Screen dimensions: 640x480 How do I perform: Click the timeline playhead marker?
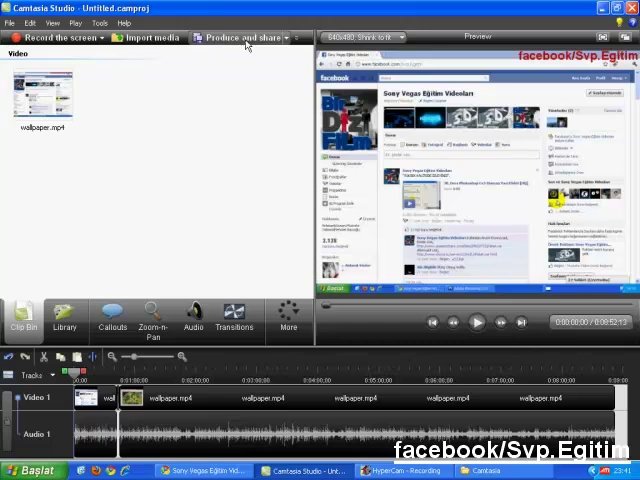[x=74, y=373]
